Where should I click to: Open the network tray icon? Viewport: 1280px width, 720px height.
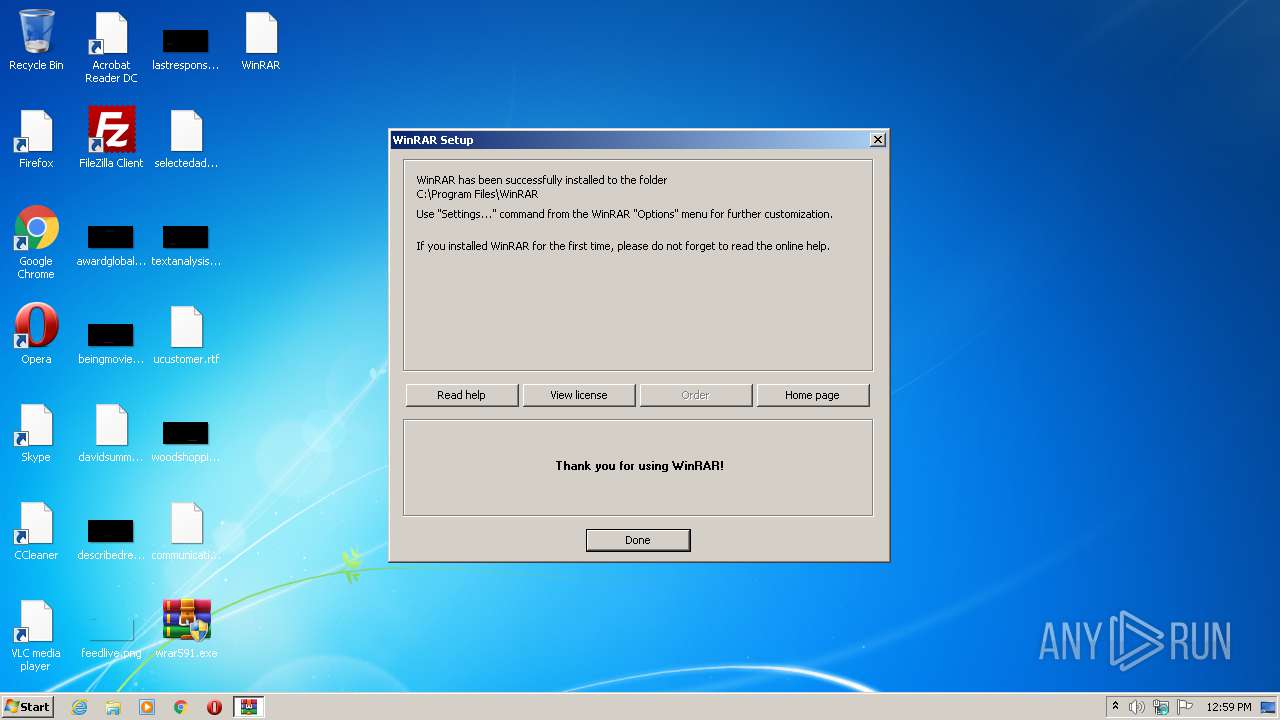point(1161,707)
